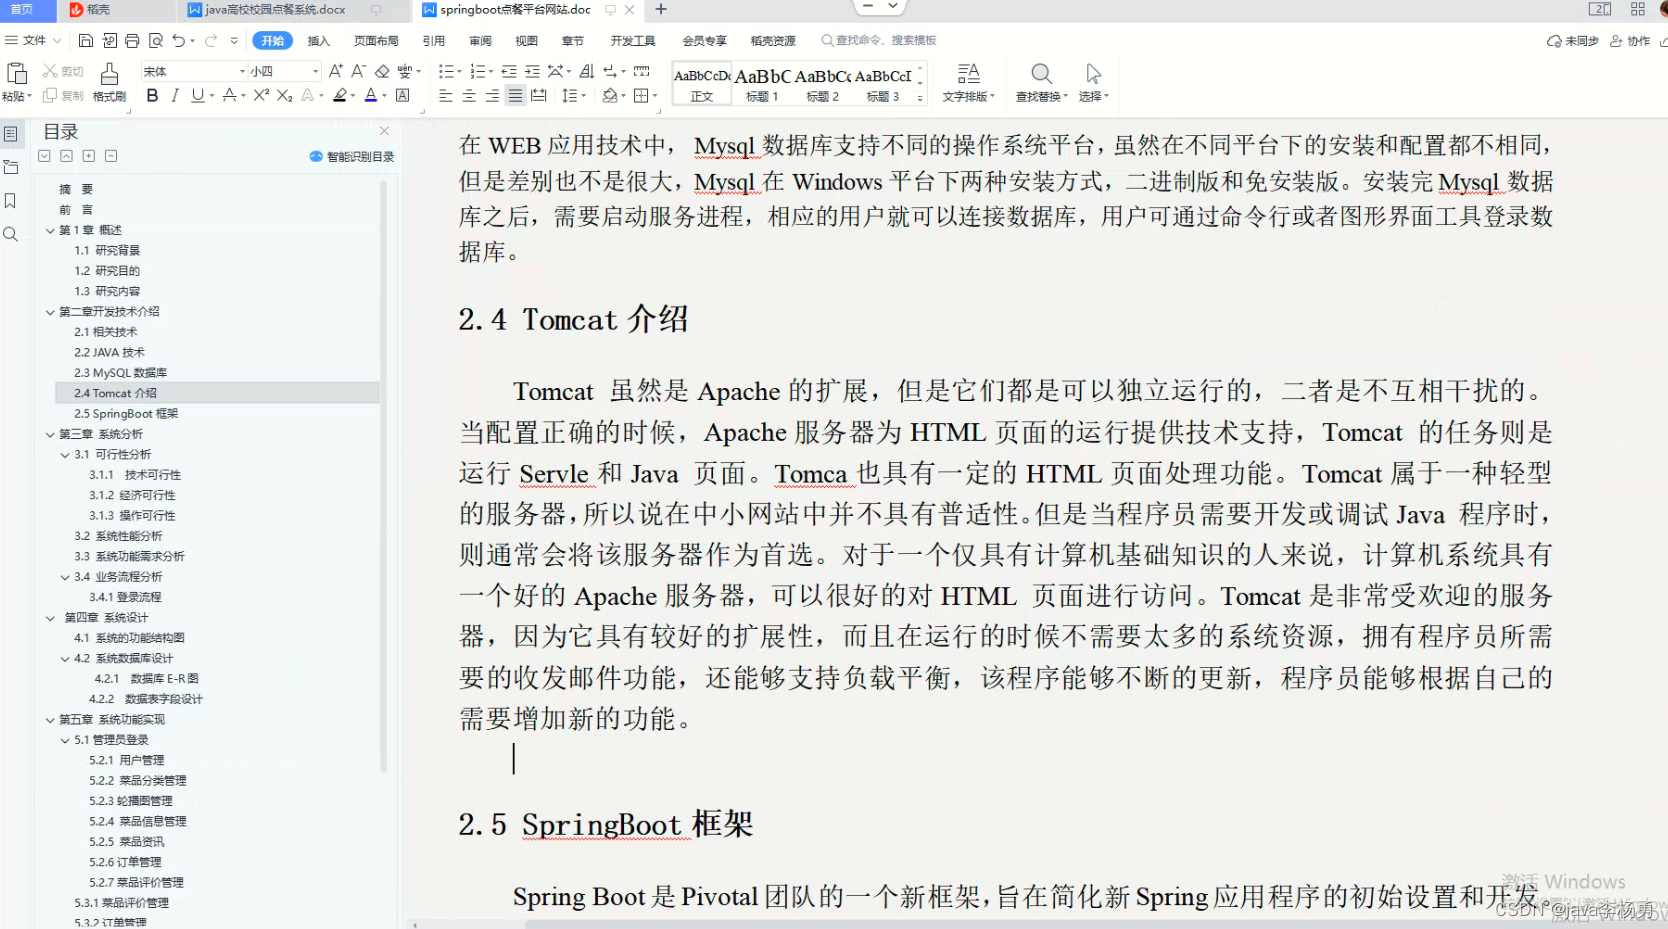Apply the red font color

coord(370,95)
